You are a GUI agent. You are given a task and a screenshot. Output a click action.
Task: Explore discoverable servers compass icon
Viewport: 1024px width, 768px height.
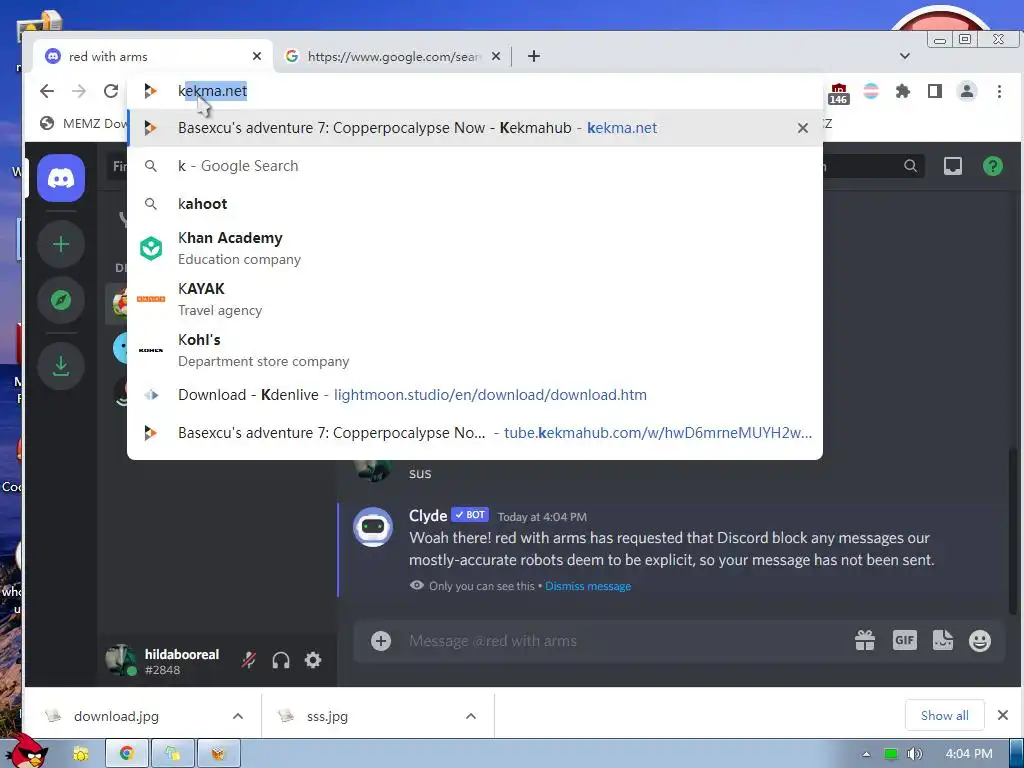[x=61, y=300]
